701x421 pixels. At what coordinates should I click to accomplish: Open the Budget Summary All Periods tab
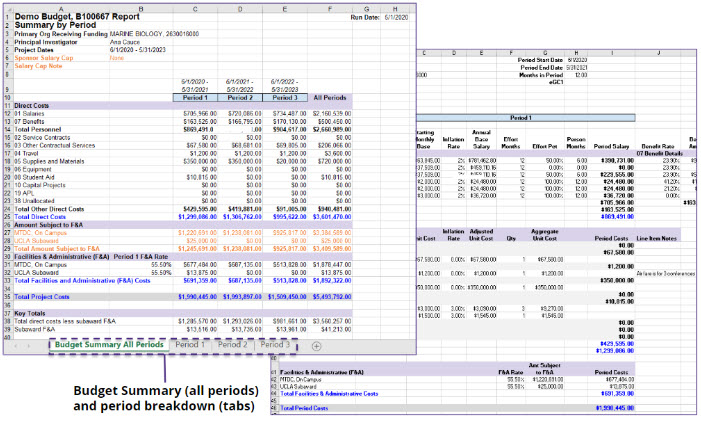(109, 345)
